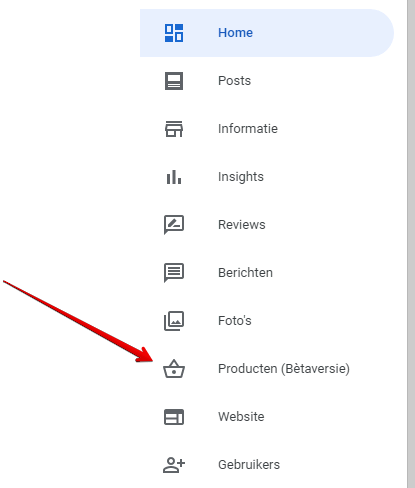Viewport: 415px width, 488px height.
Task: Click the Reviews speech bubble icon
Action: [x=174, y=225]
